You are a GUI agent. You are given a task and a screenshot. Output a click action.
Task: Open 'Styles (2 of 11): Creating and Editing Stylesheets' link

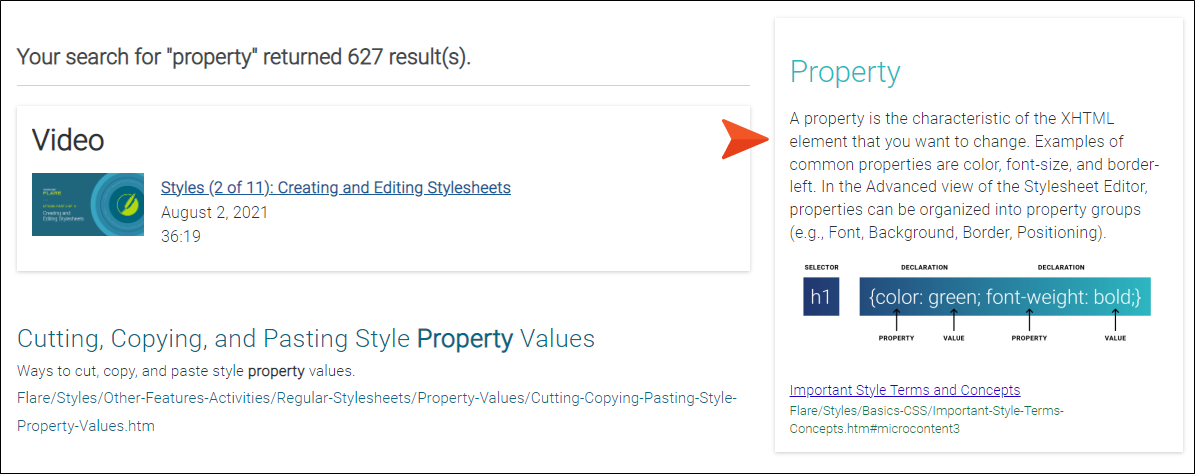[x=335, y=187]
